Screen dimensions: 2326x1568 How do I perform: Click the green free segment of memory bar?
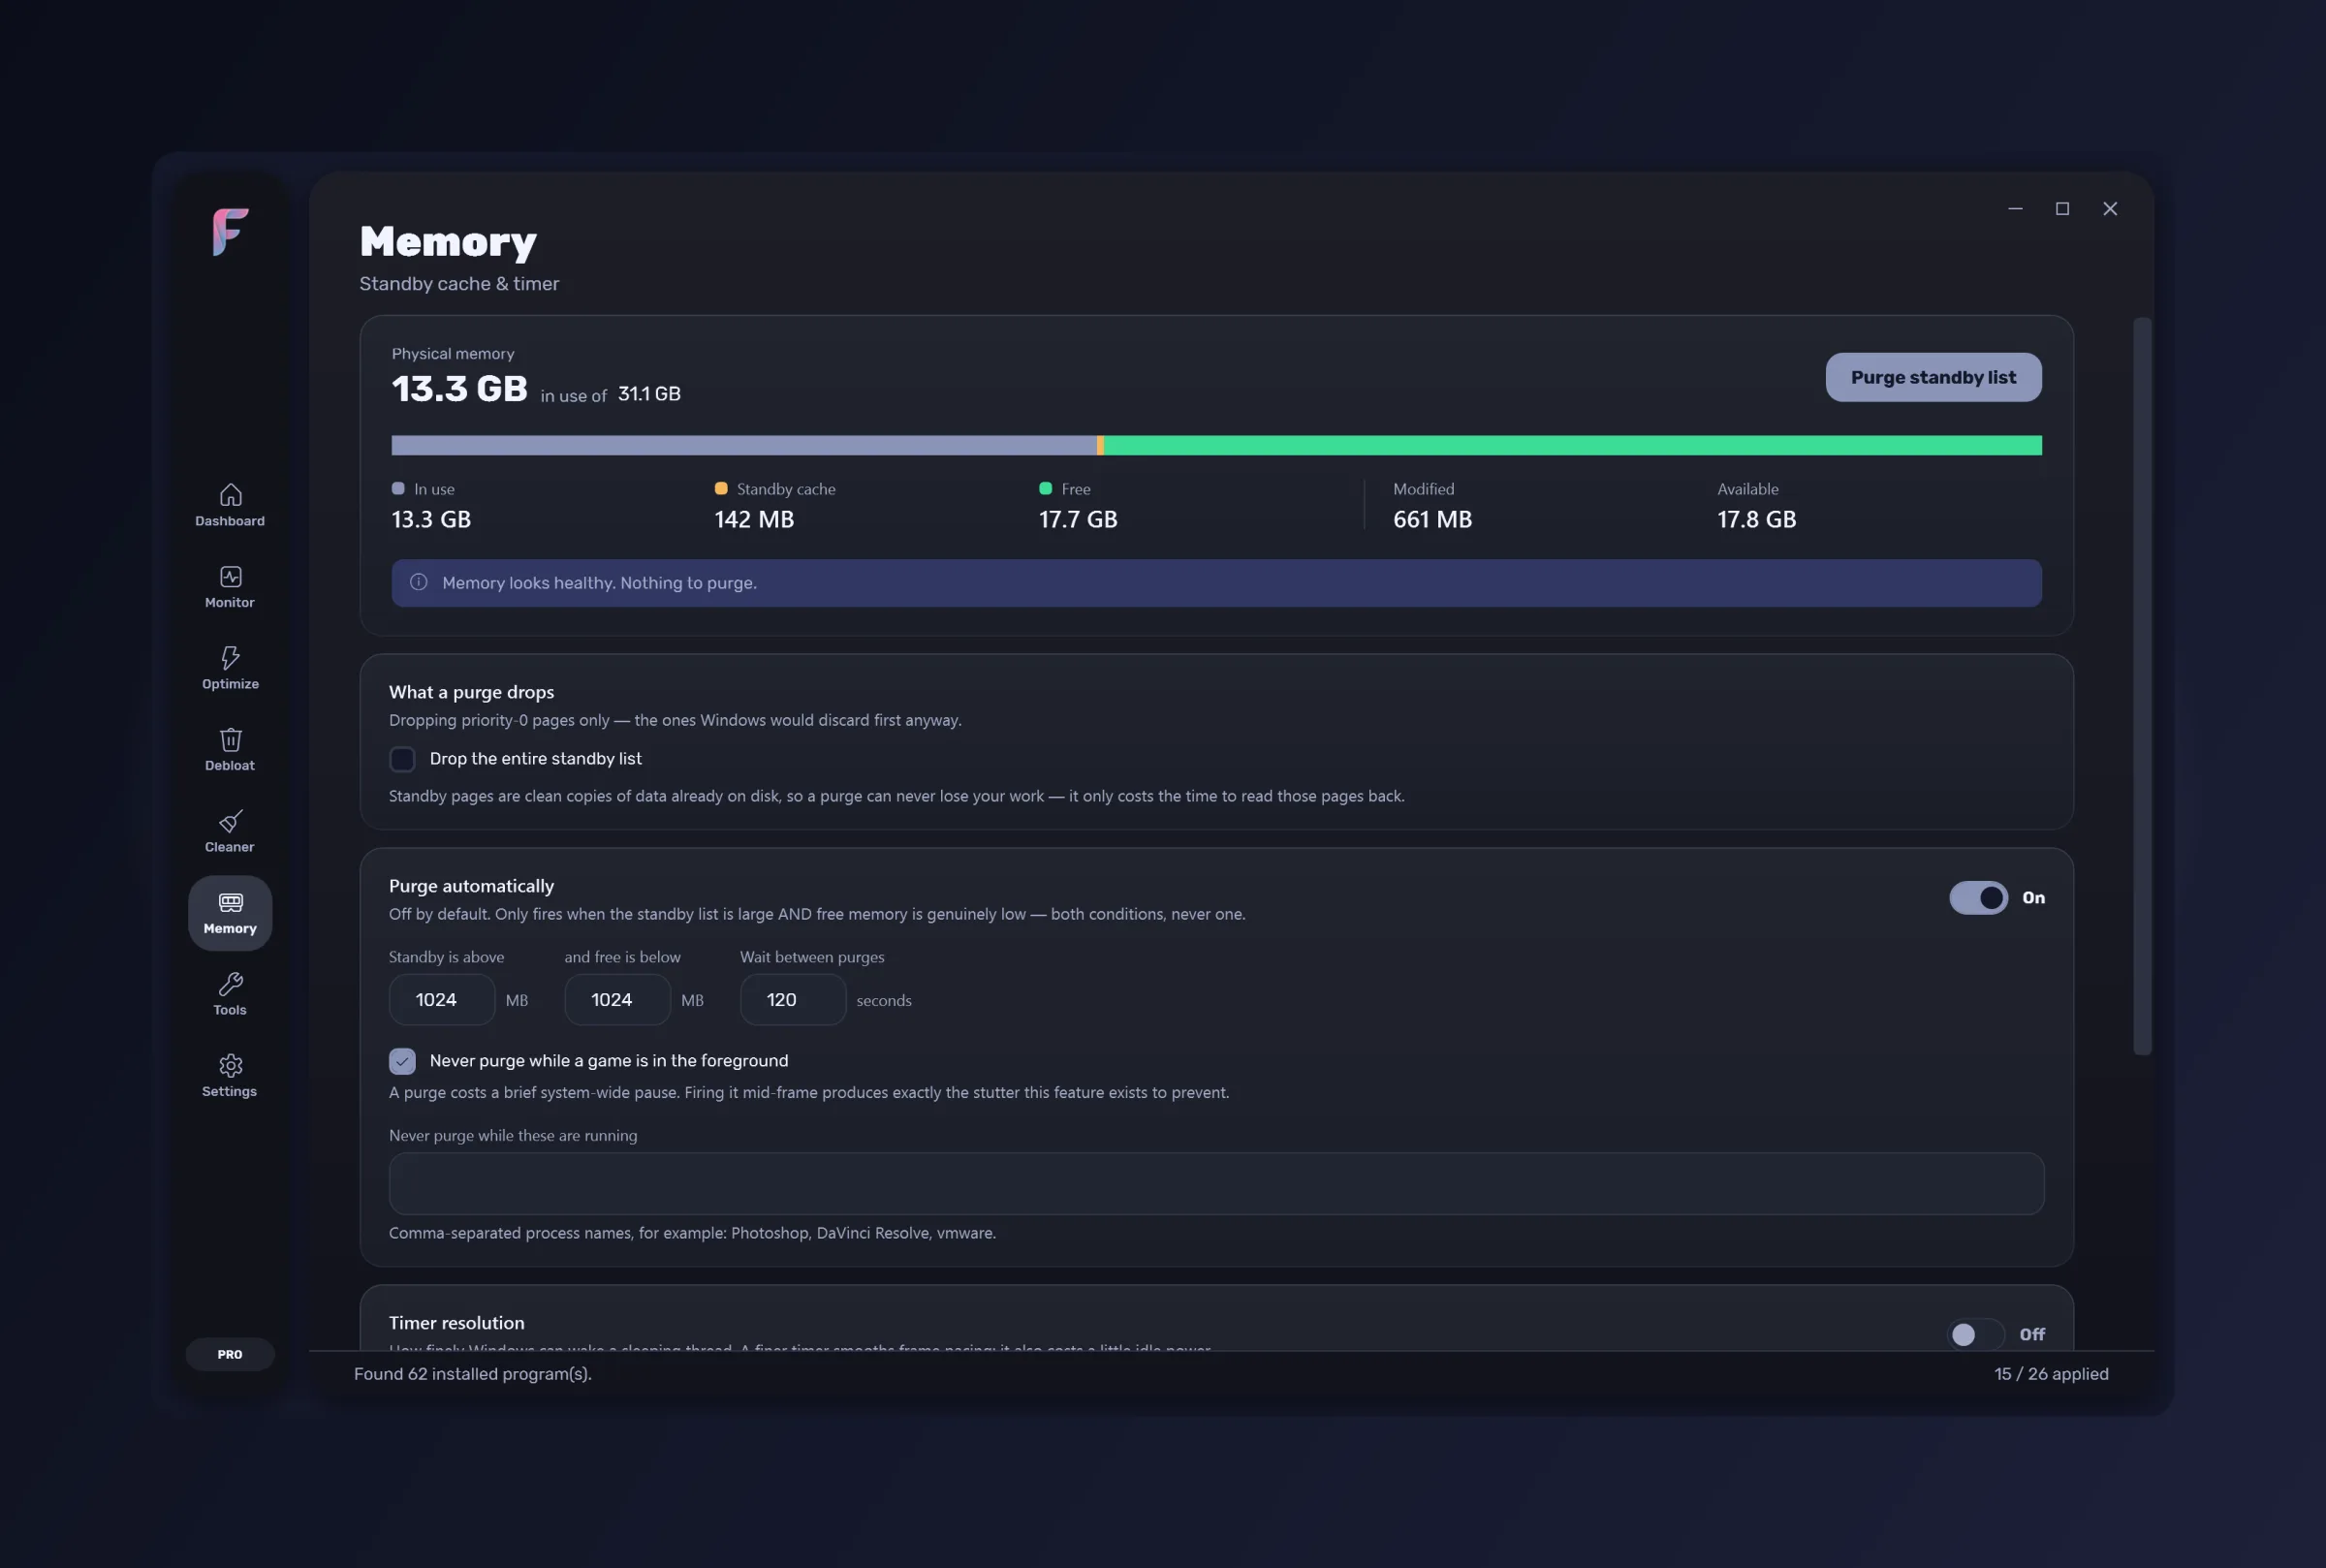pyautogui.click(x=1572, y=446)
